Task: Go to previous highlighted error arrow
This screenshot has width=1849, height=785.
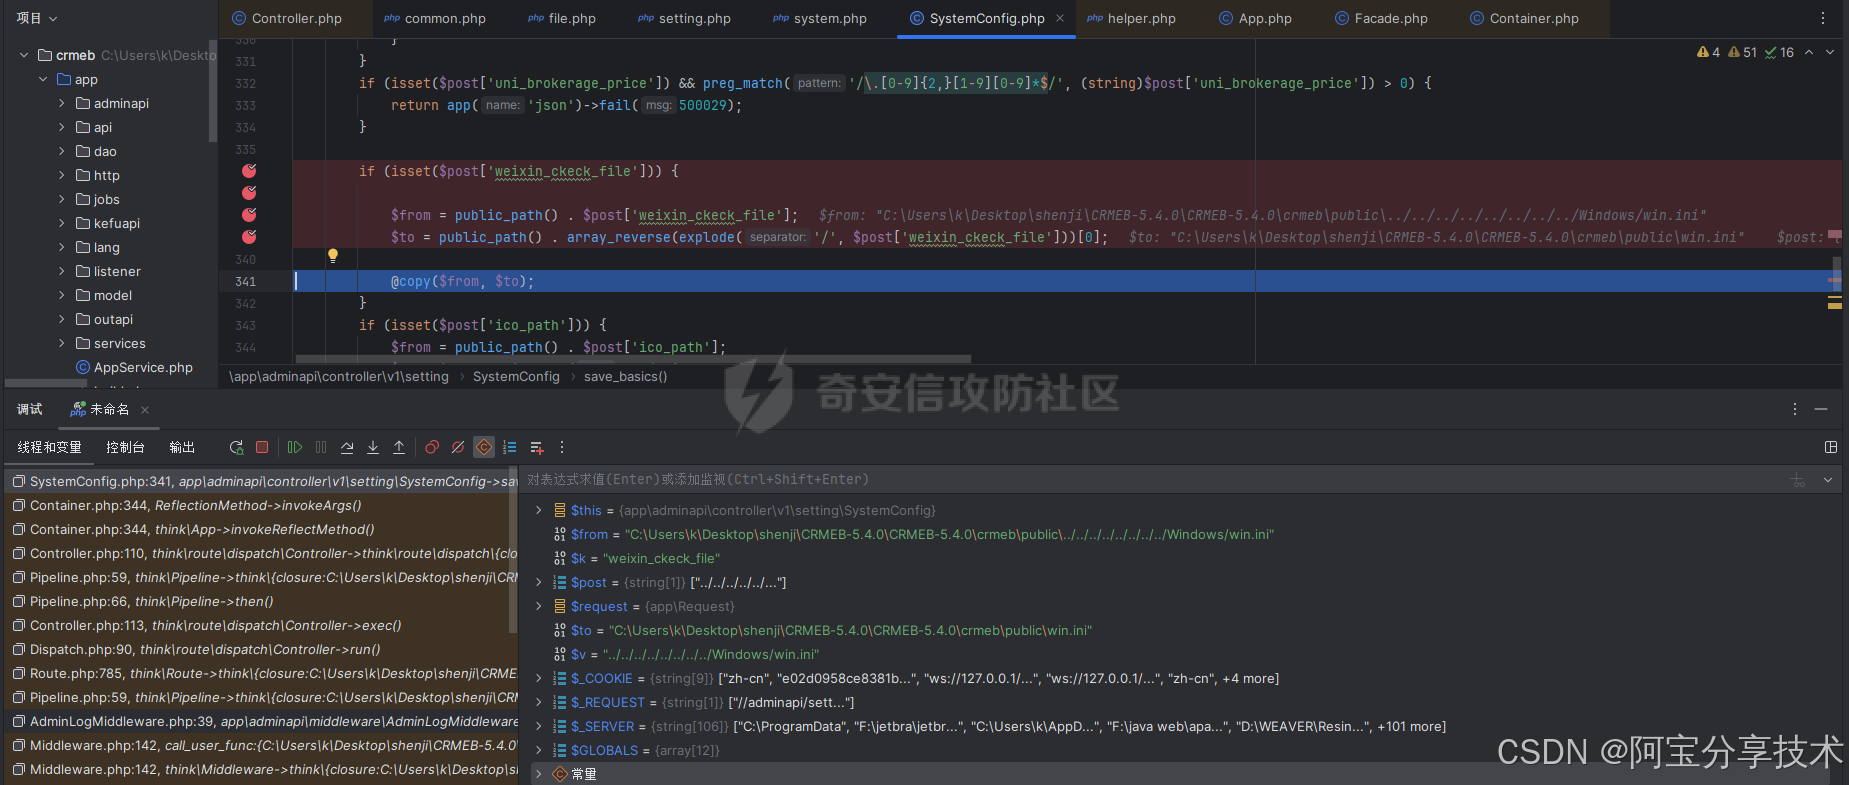Action: point(1809,52)
